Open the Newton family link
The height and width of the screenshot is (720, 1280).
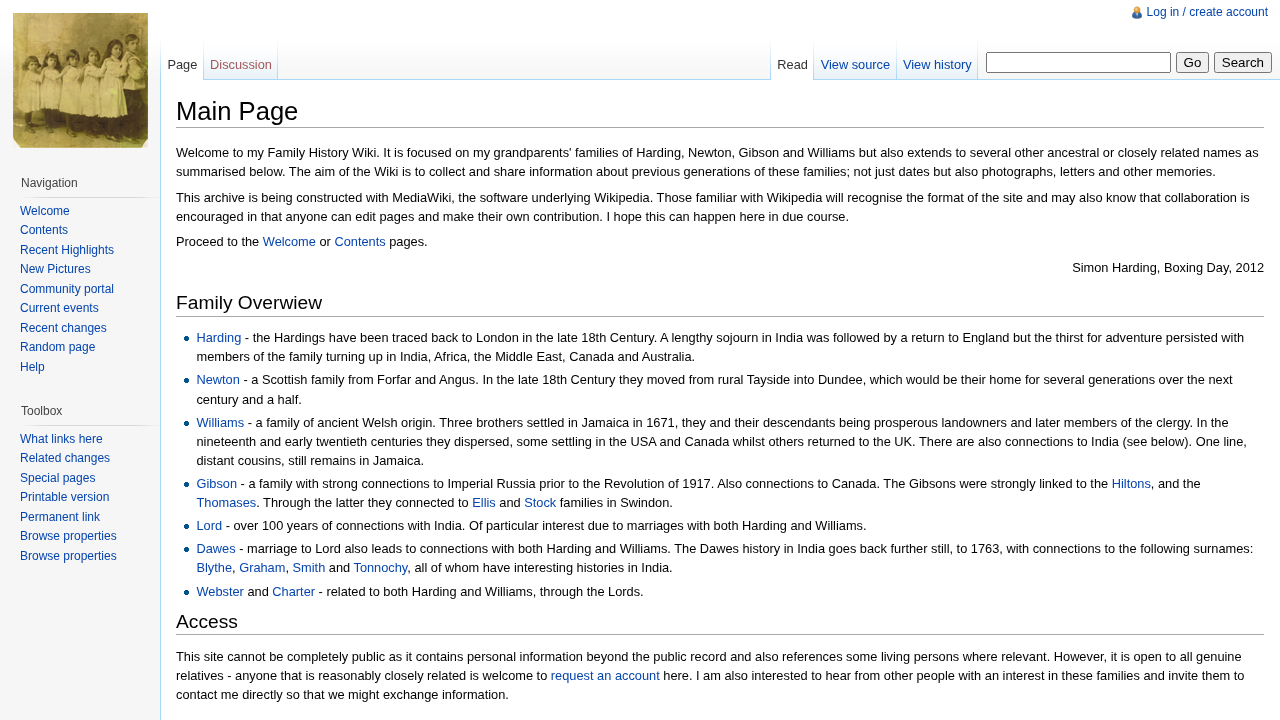pos(217,380)
